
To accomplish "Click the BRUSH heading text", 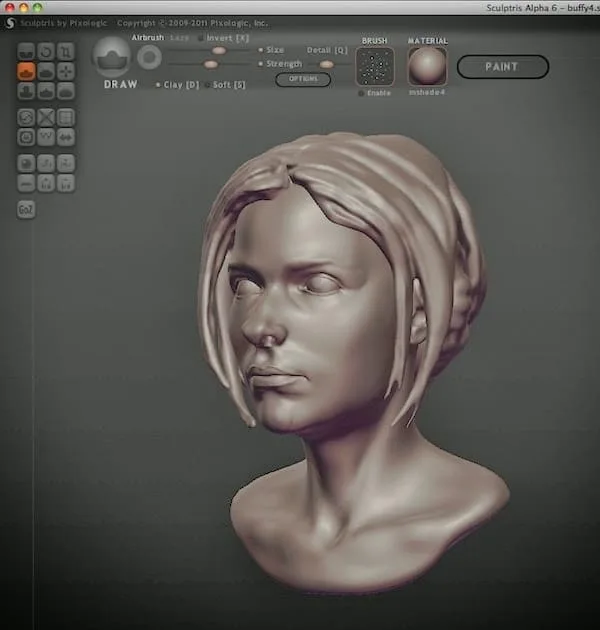I will (375, 41).
